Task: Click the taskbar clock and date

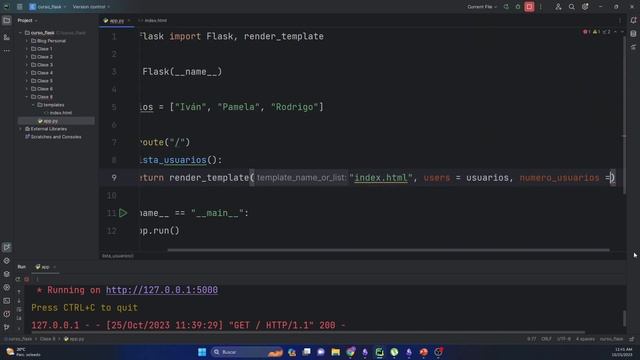Action: (x=622, y=352)
